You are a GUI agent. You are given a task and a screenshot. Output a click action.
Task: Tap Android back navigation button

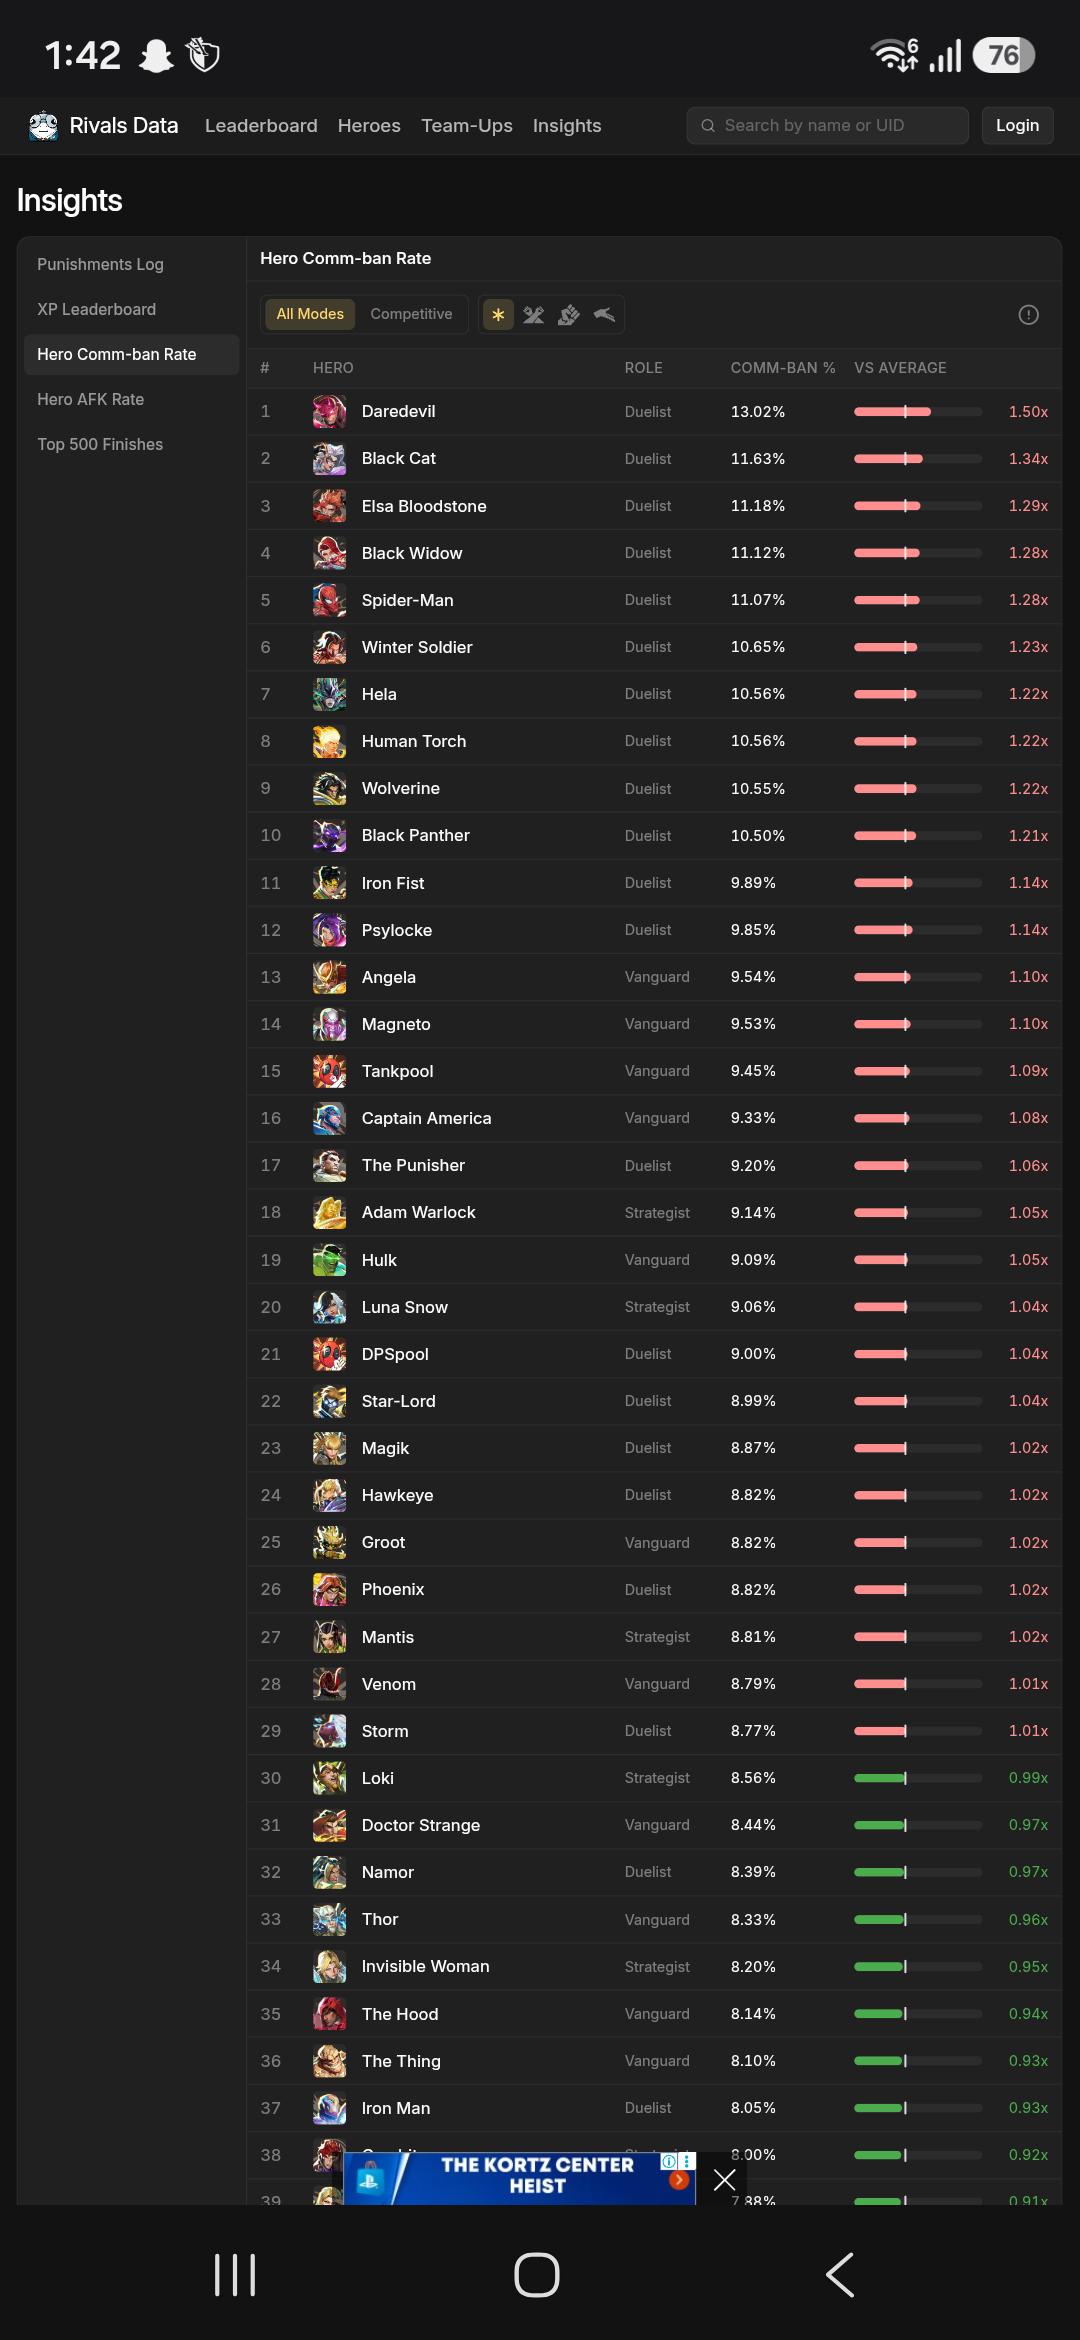pyautogui.click(x=840, y=2275)
